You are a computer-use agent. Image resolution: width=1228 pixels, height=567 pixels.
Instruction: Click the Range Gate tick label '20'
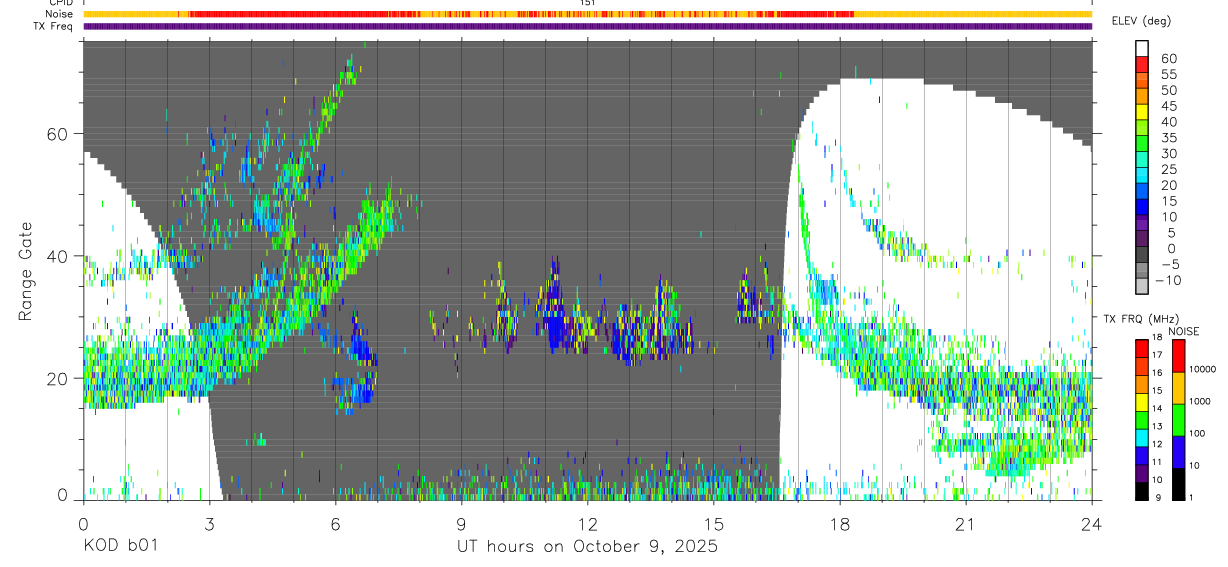click(x=57, y=378)
